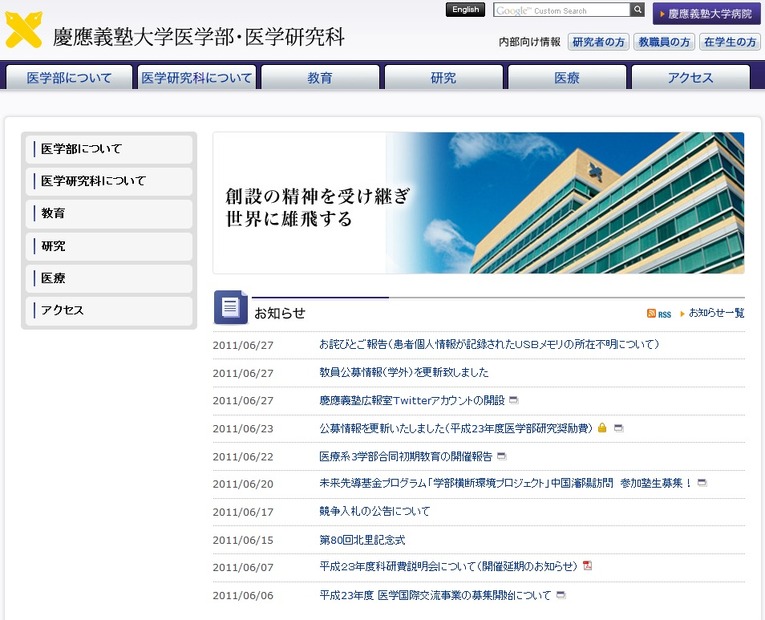Click the lock icon beside 平成23年度医学部研究奨励費

click(x=602, y=428)
